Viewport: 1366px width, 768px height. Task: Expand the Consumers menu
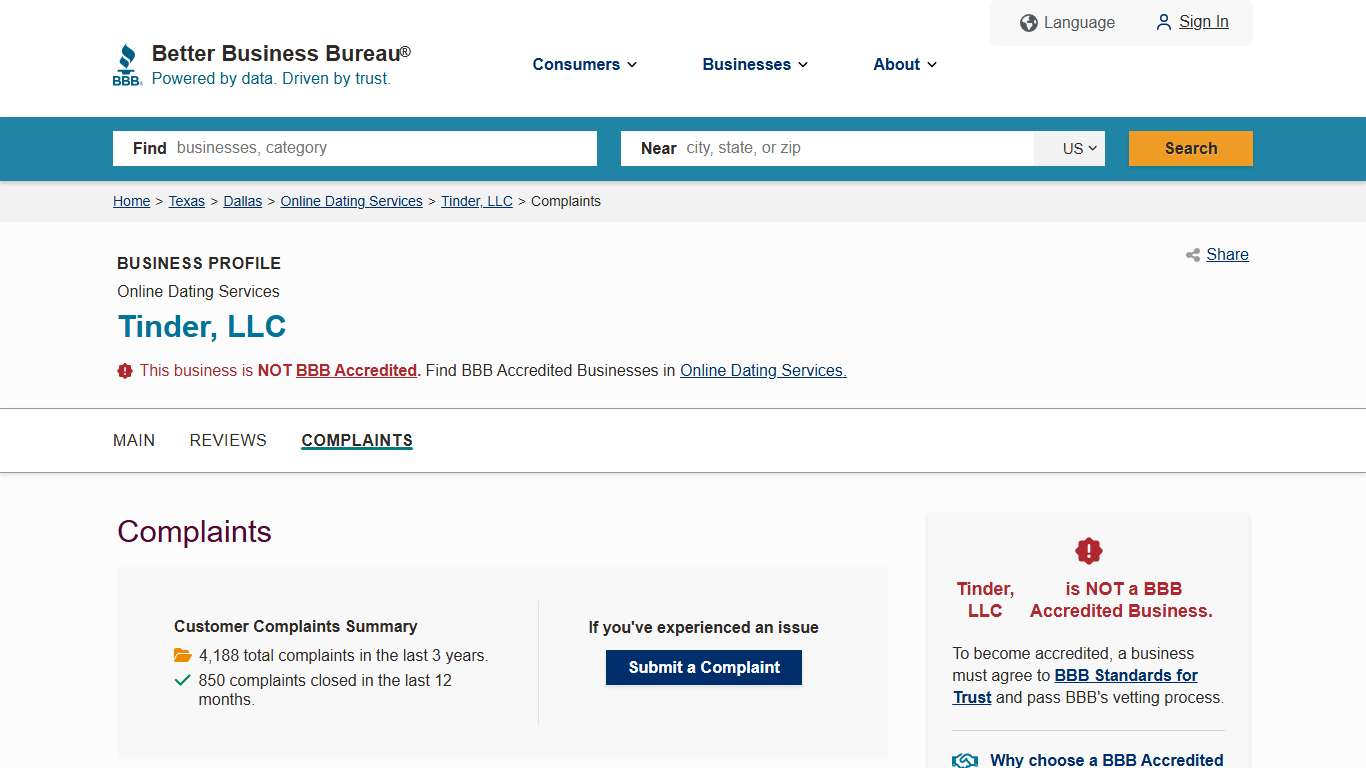[x=584, y=64]
